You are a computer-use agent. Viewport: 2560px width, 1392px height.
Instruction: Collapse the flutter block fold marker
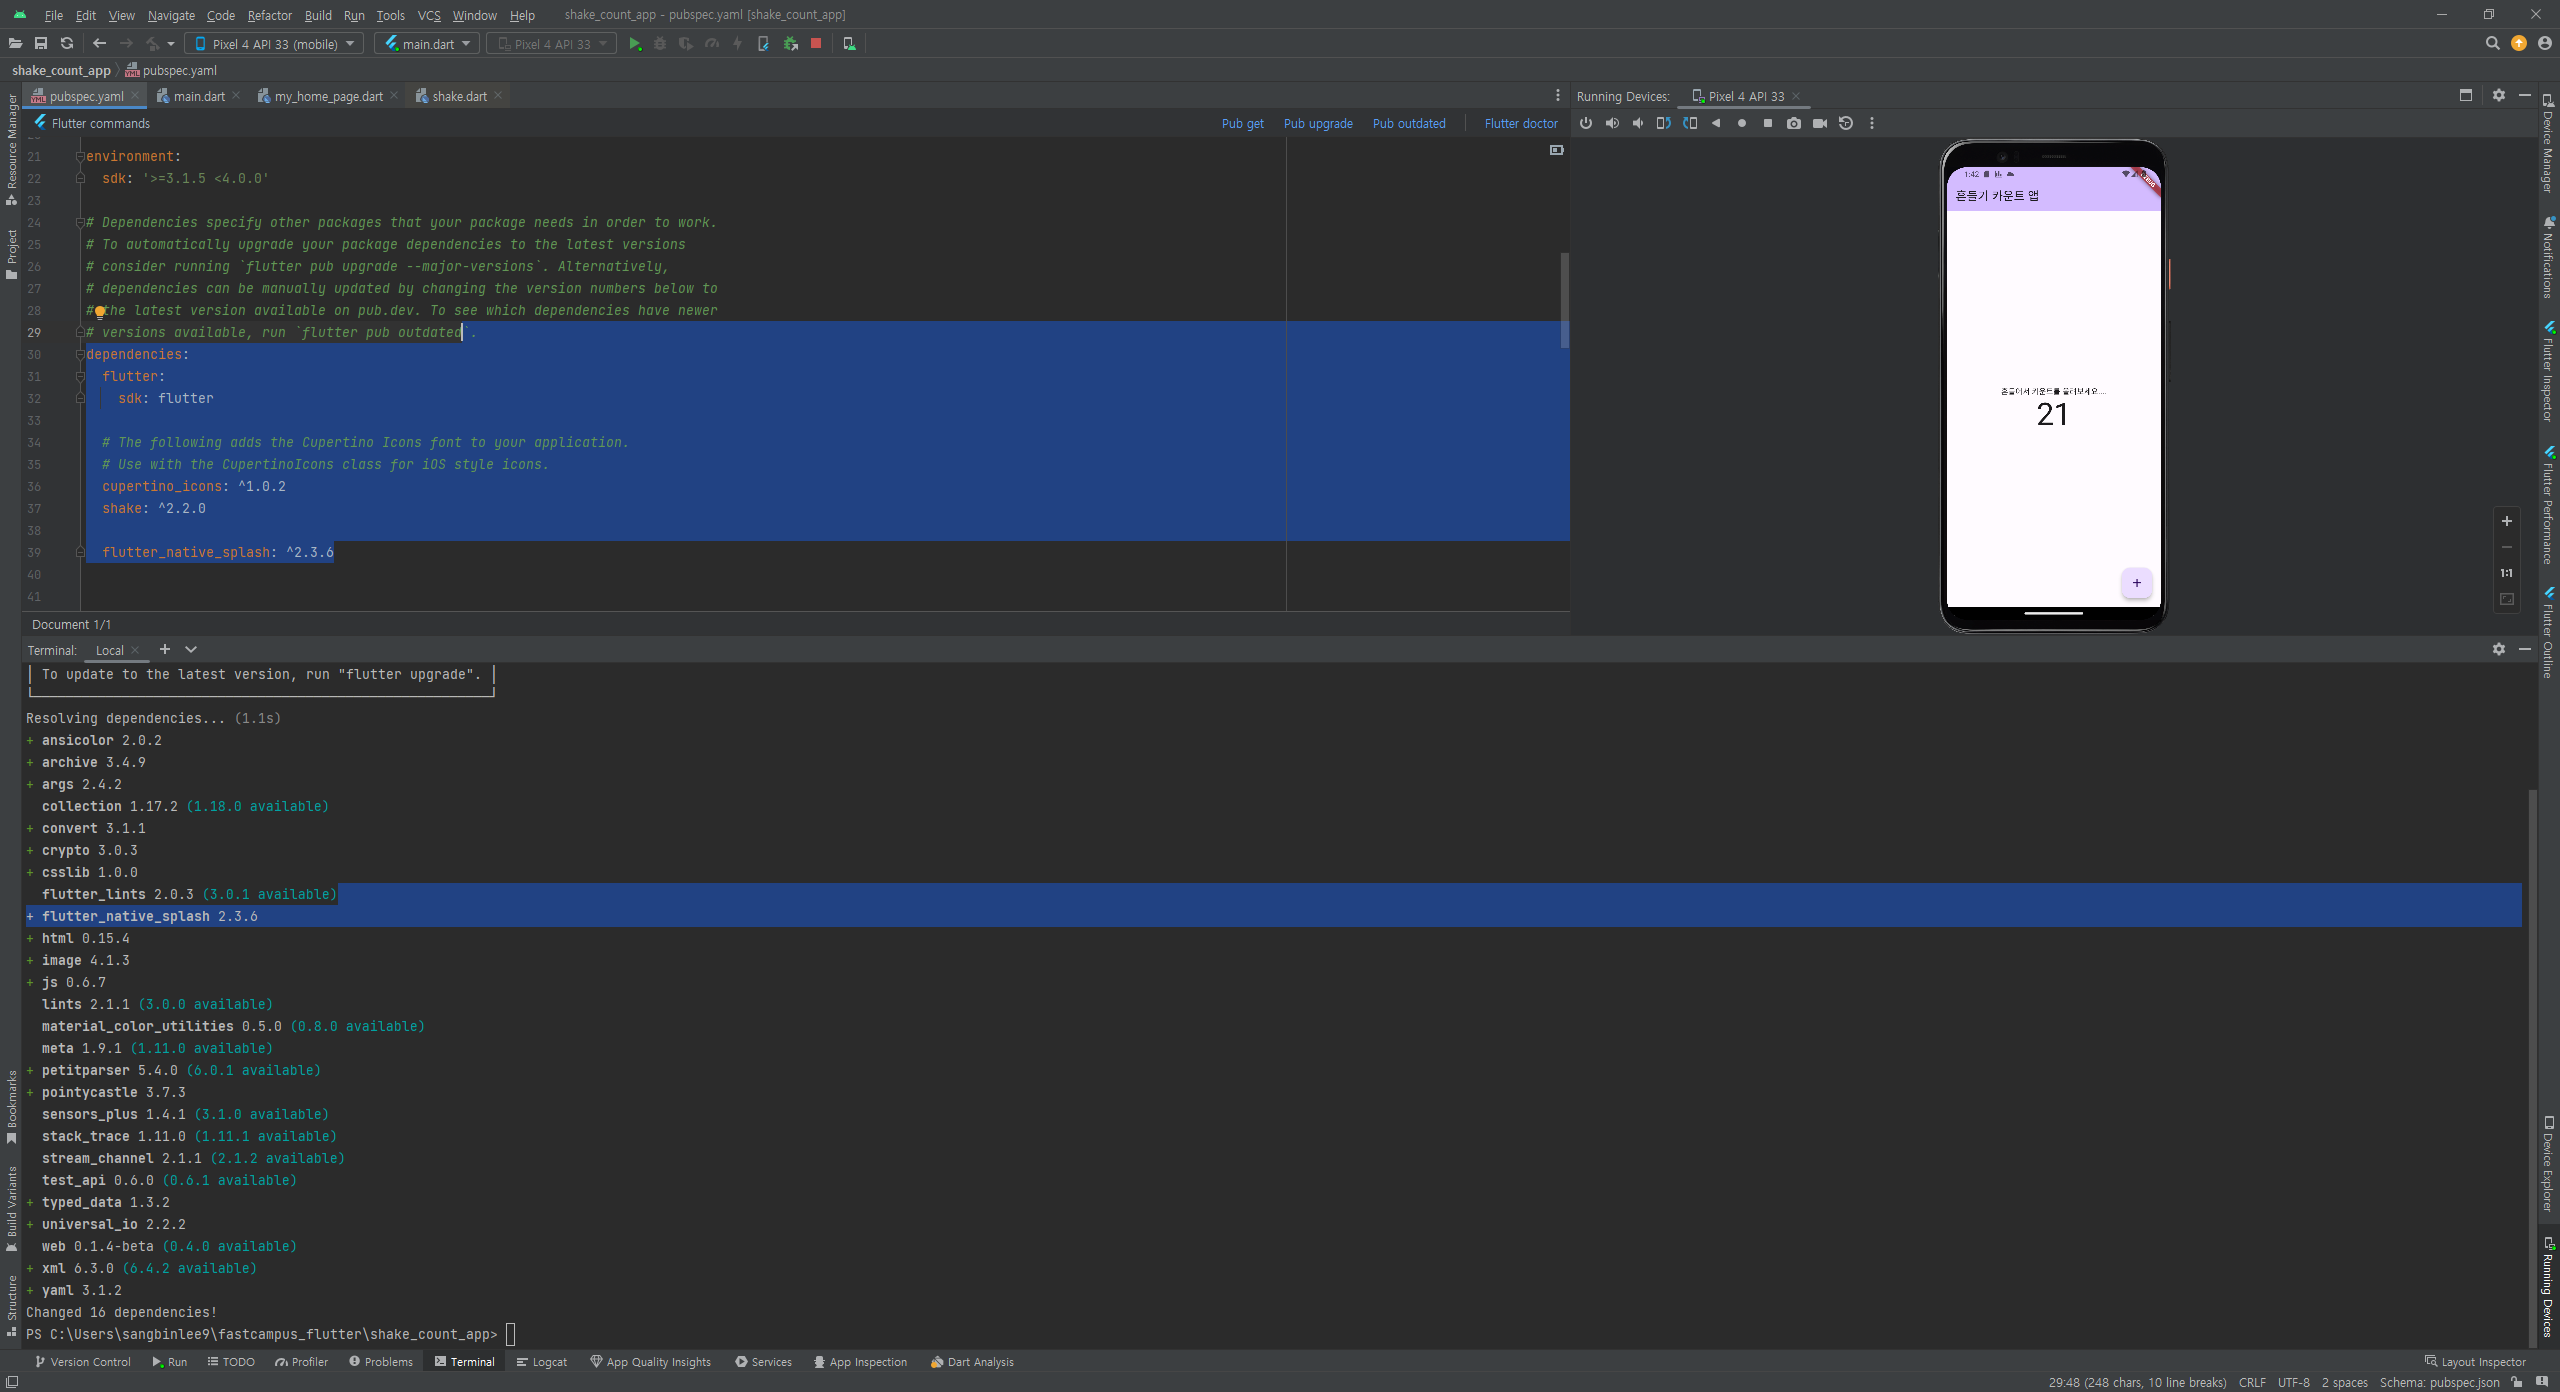point(80,377)
